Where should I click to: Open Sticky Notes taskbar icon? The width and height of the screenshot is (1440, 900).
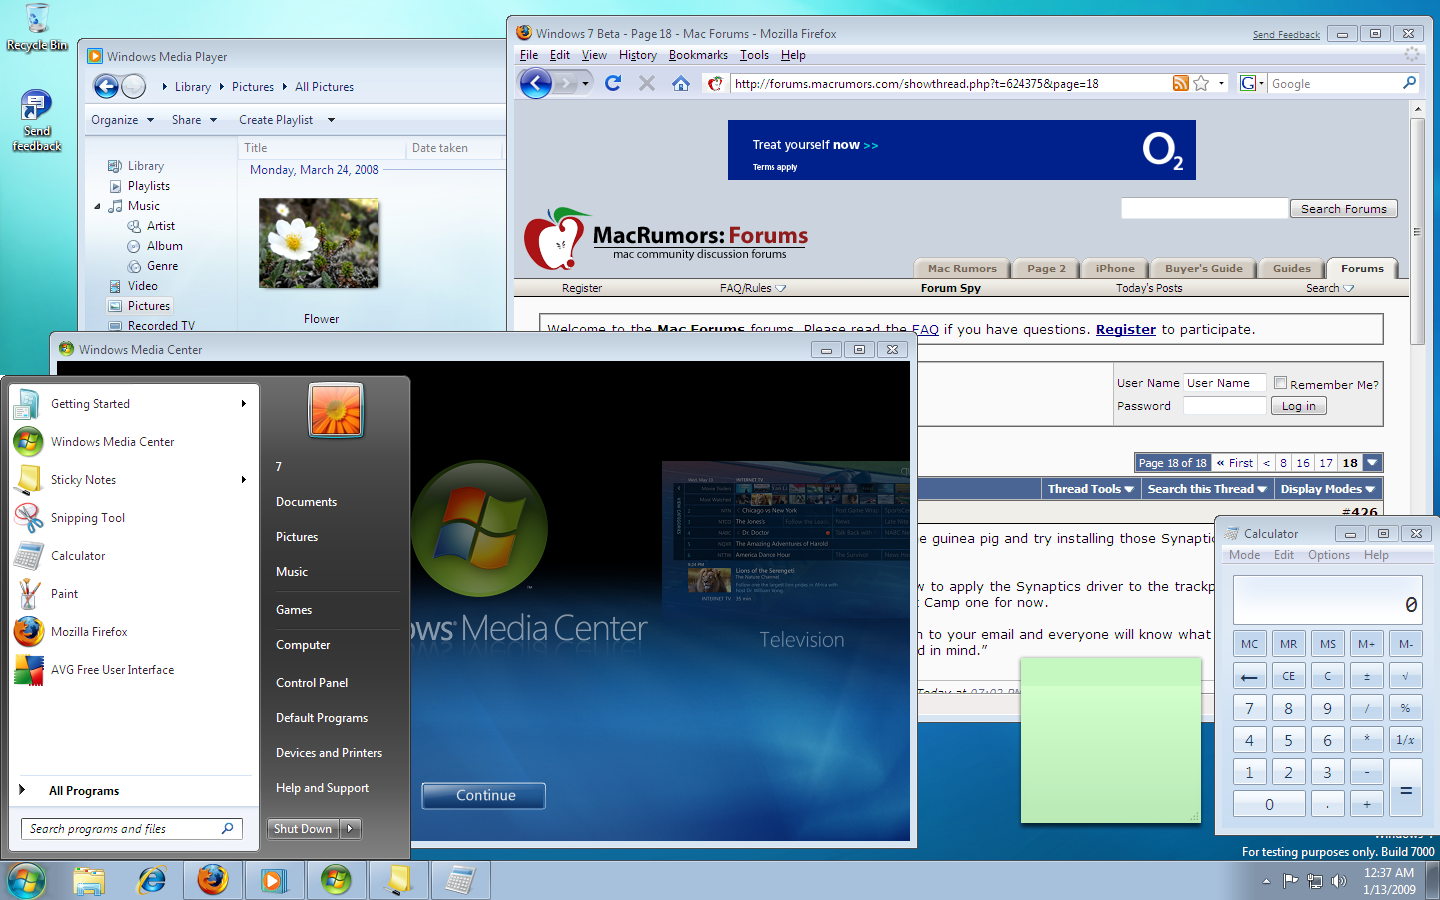[398, 881]
